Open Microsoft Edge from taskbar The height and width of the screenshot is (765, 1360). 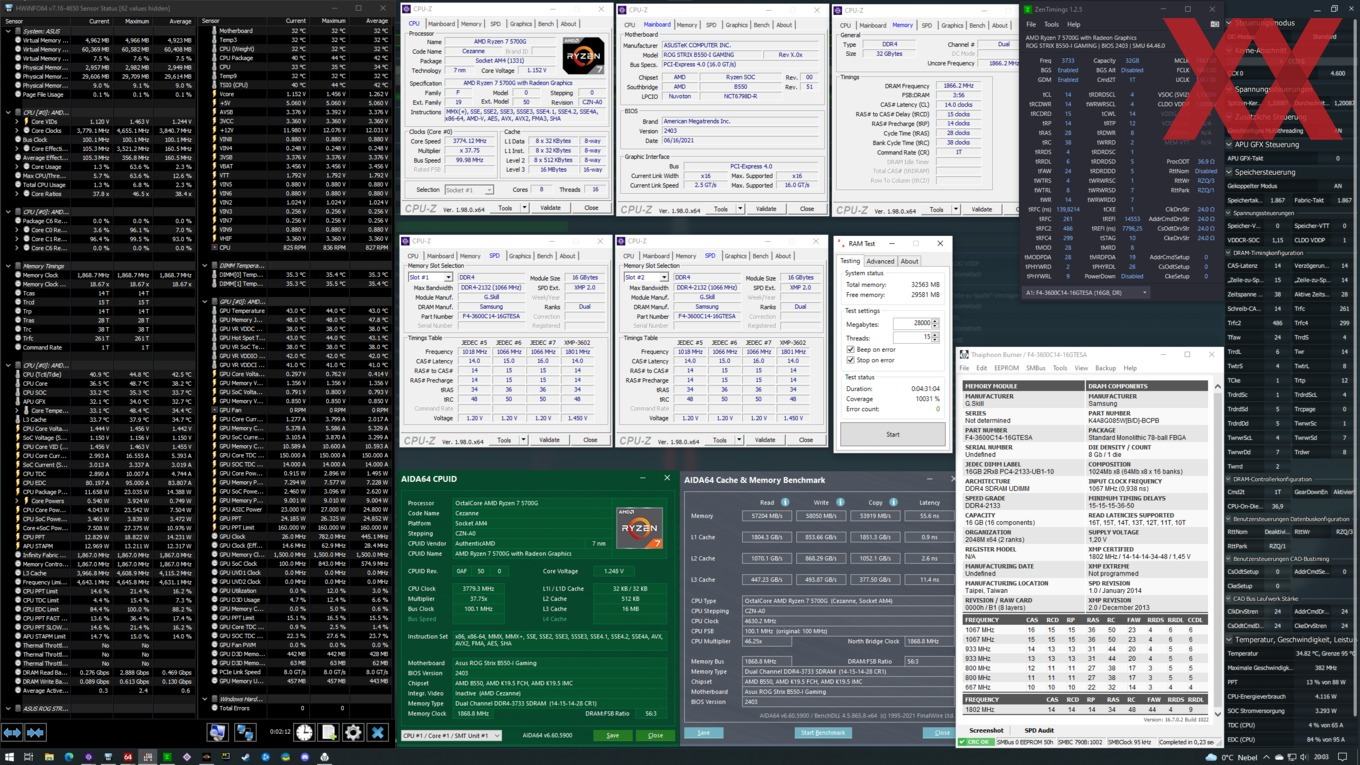[69, 757]
